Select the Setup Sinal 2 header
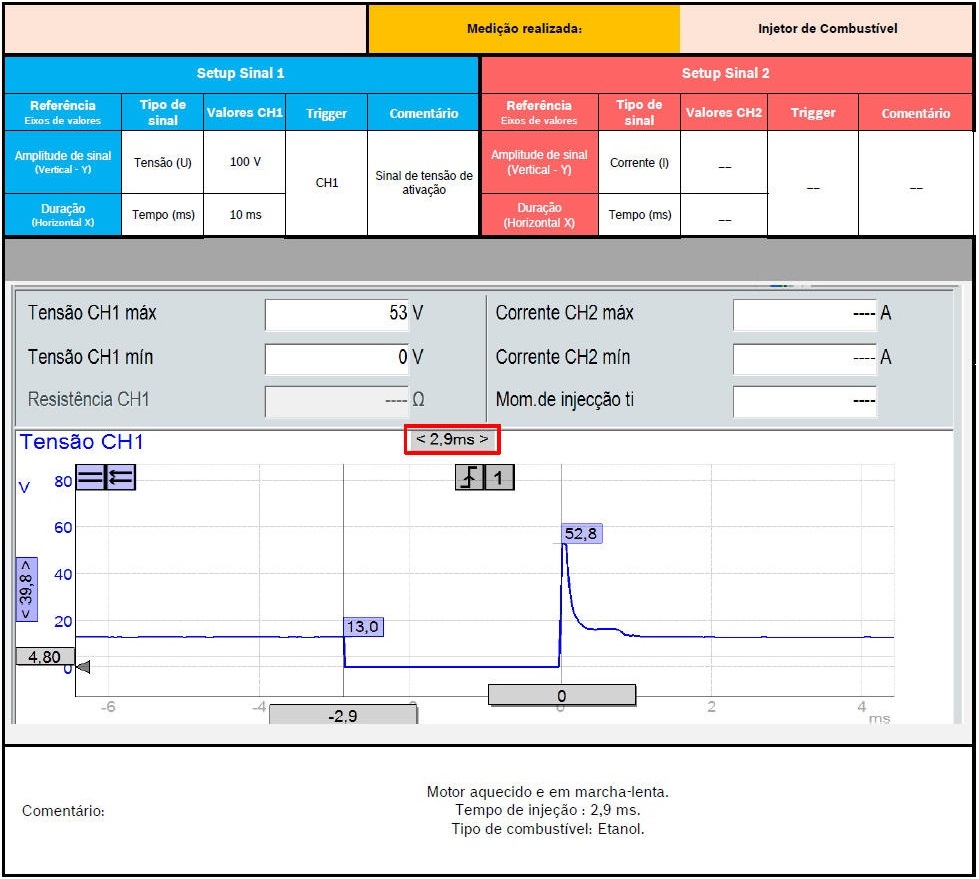Image resolution: width=979 pixels, height=879 pixels. (x=726, y=74)
